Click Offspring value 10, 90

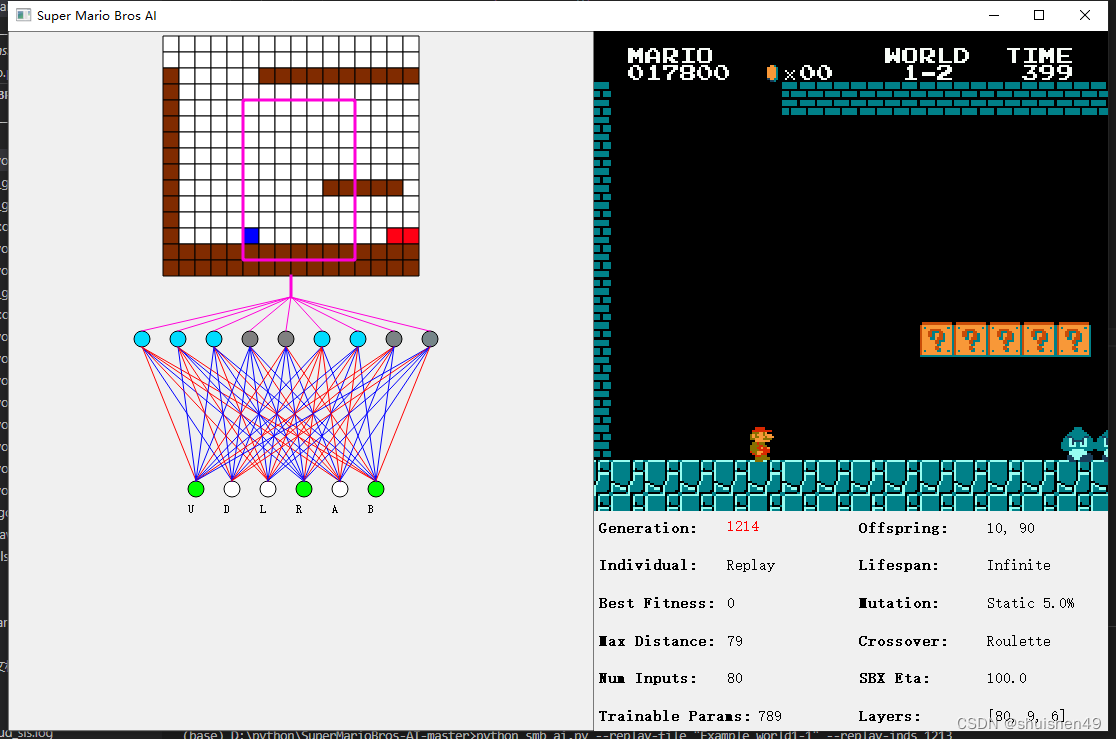(1011, 528)
